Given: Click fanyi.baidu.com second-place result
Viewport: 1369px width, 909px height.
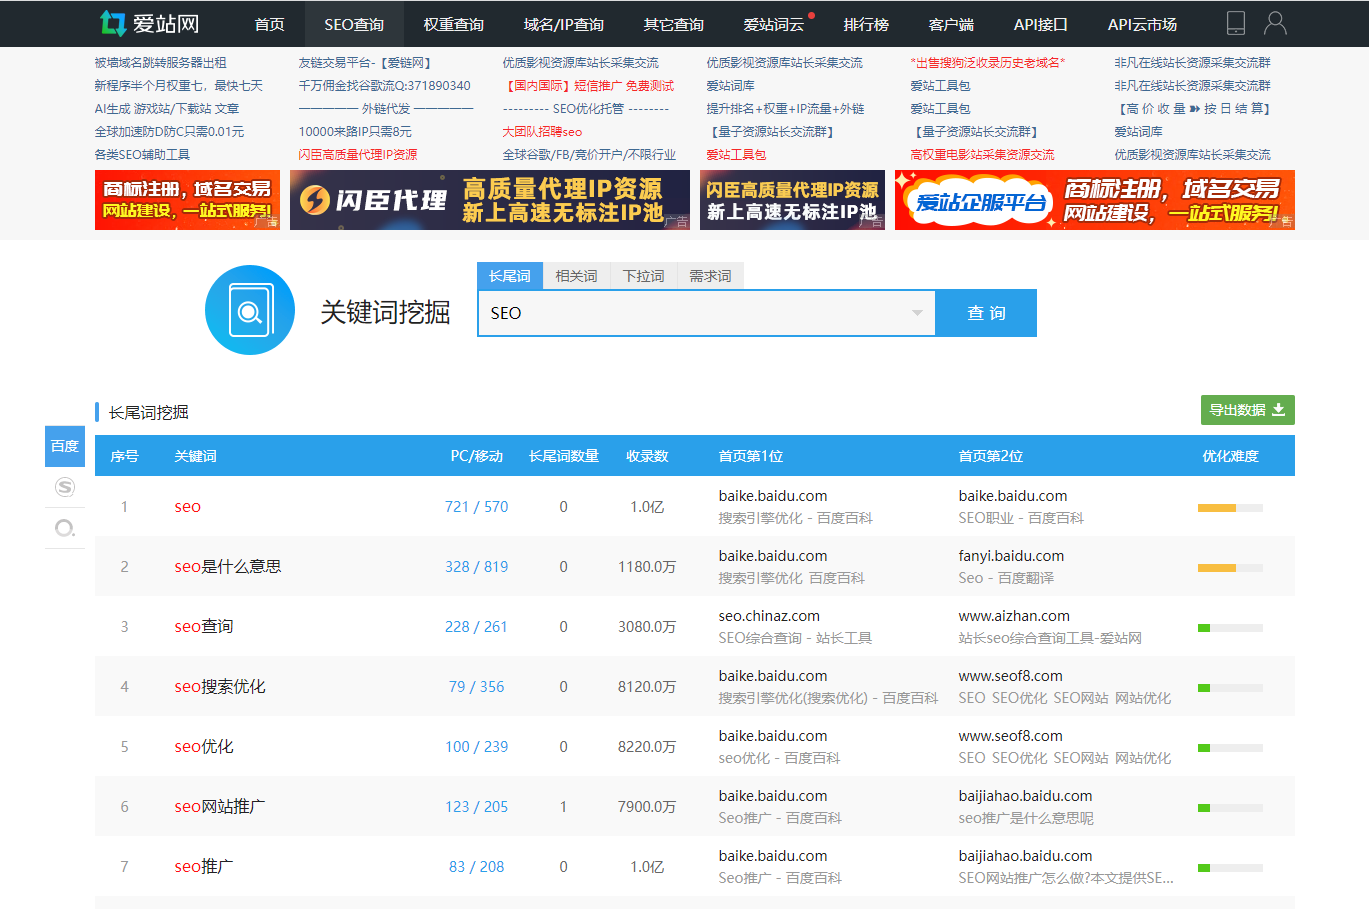Looking at the screenshot, I should pyautogui.click(x=1011, y=556).
